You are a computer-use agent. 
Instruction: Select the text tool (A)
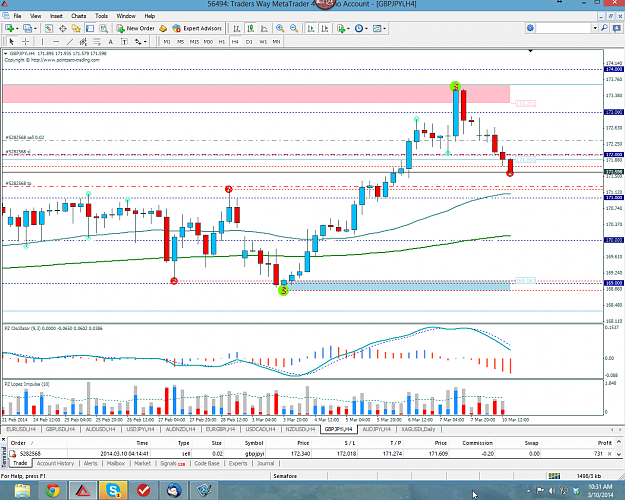[x=110, y=41]
